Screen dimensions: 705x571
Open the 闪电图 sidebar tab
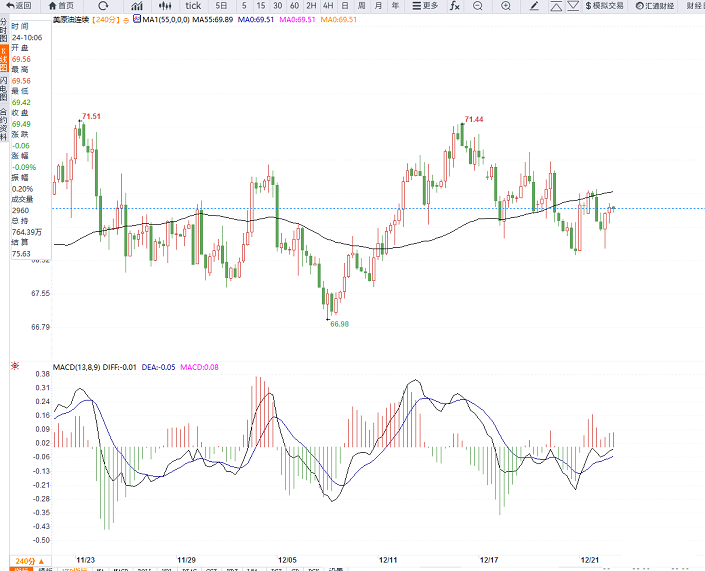4,88
